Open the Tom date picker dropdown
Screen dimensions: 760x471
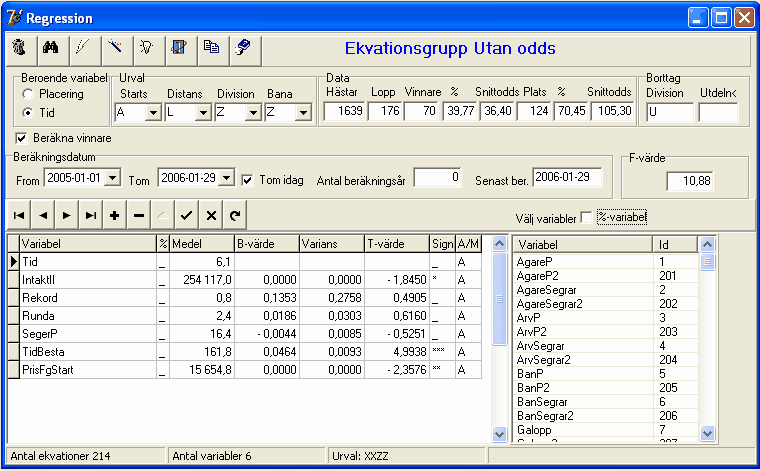click(x=227, y=178)
